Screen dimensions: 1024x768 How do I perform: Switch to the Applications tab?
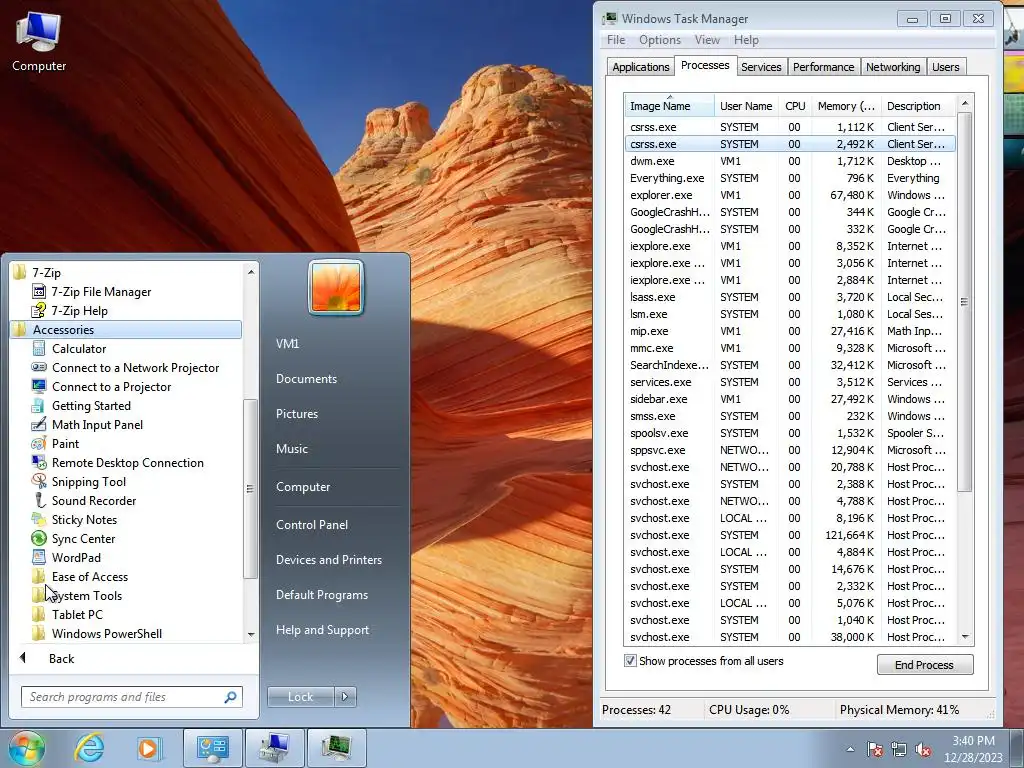641,67
